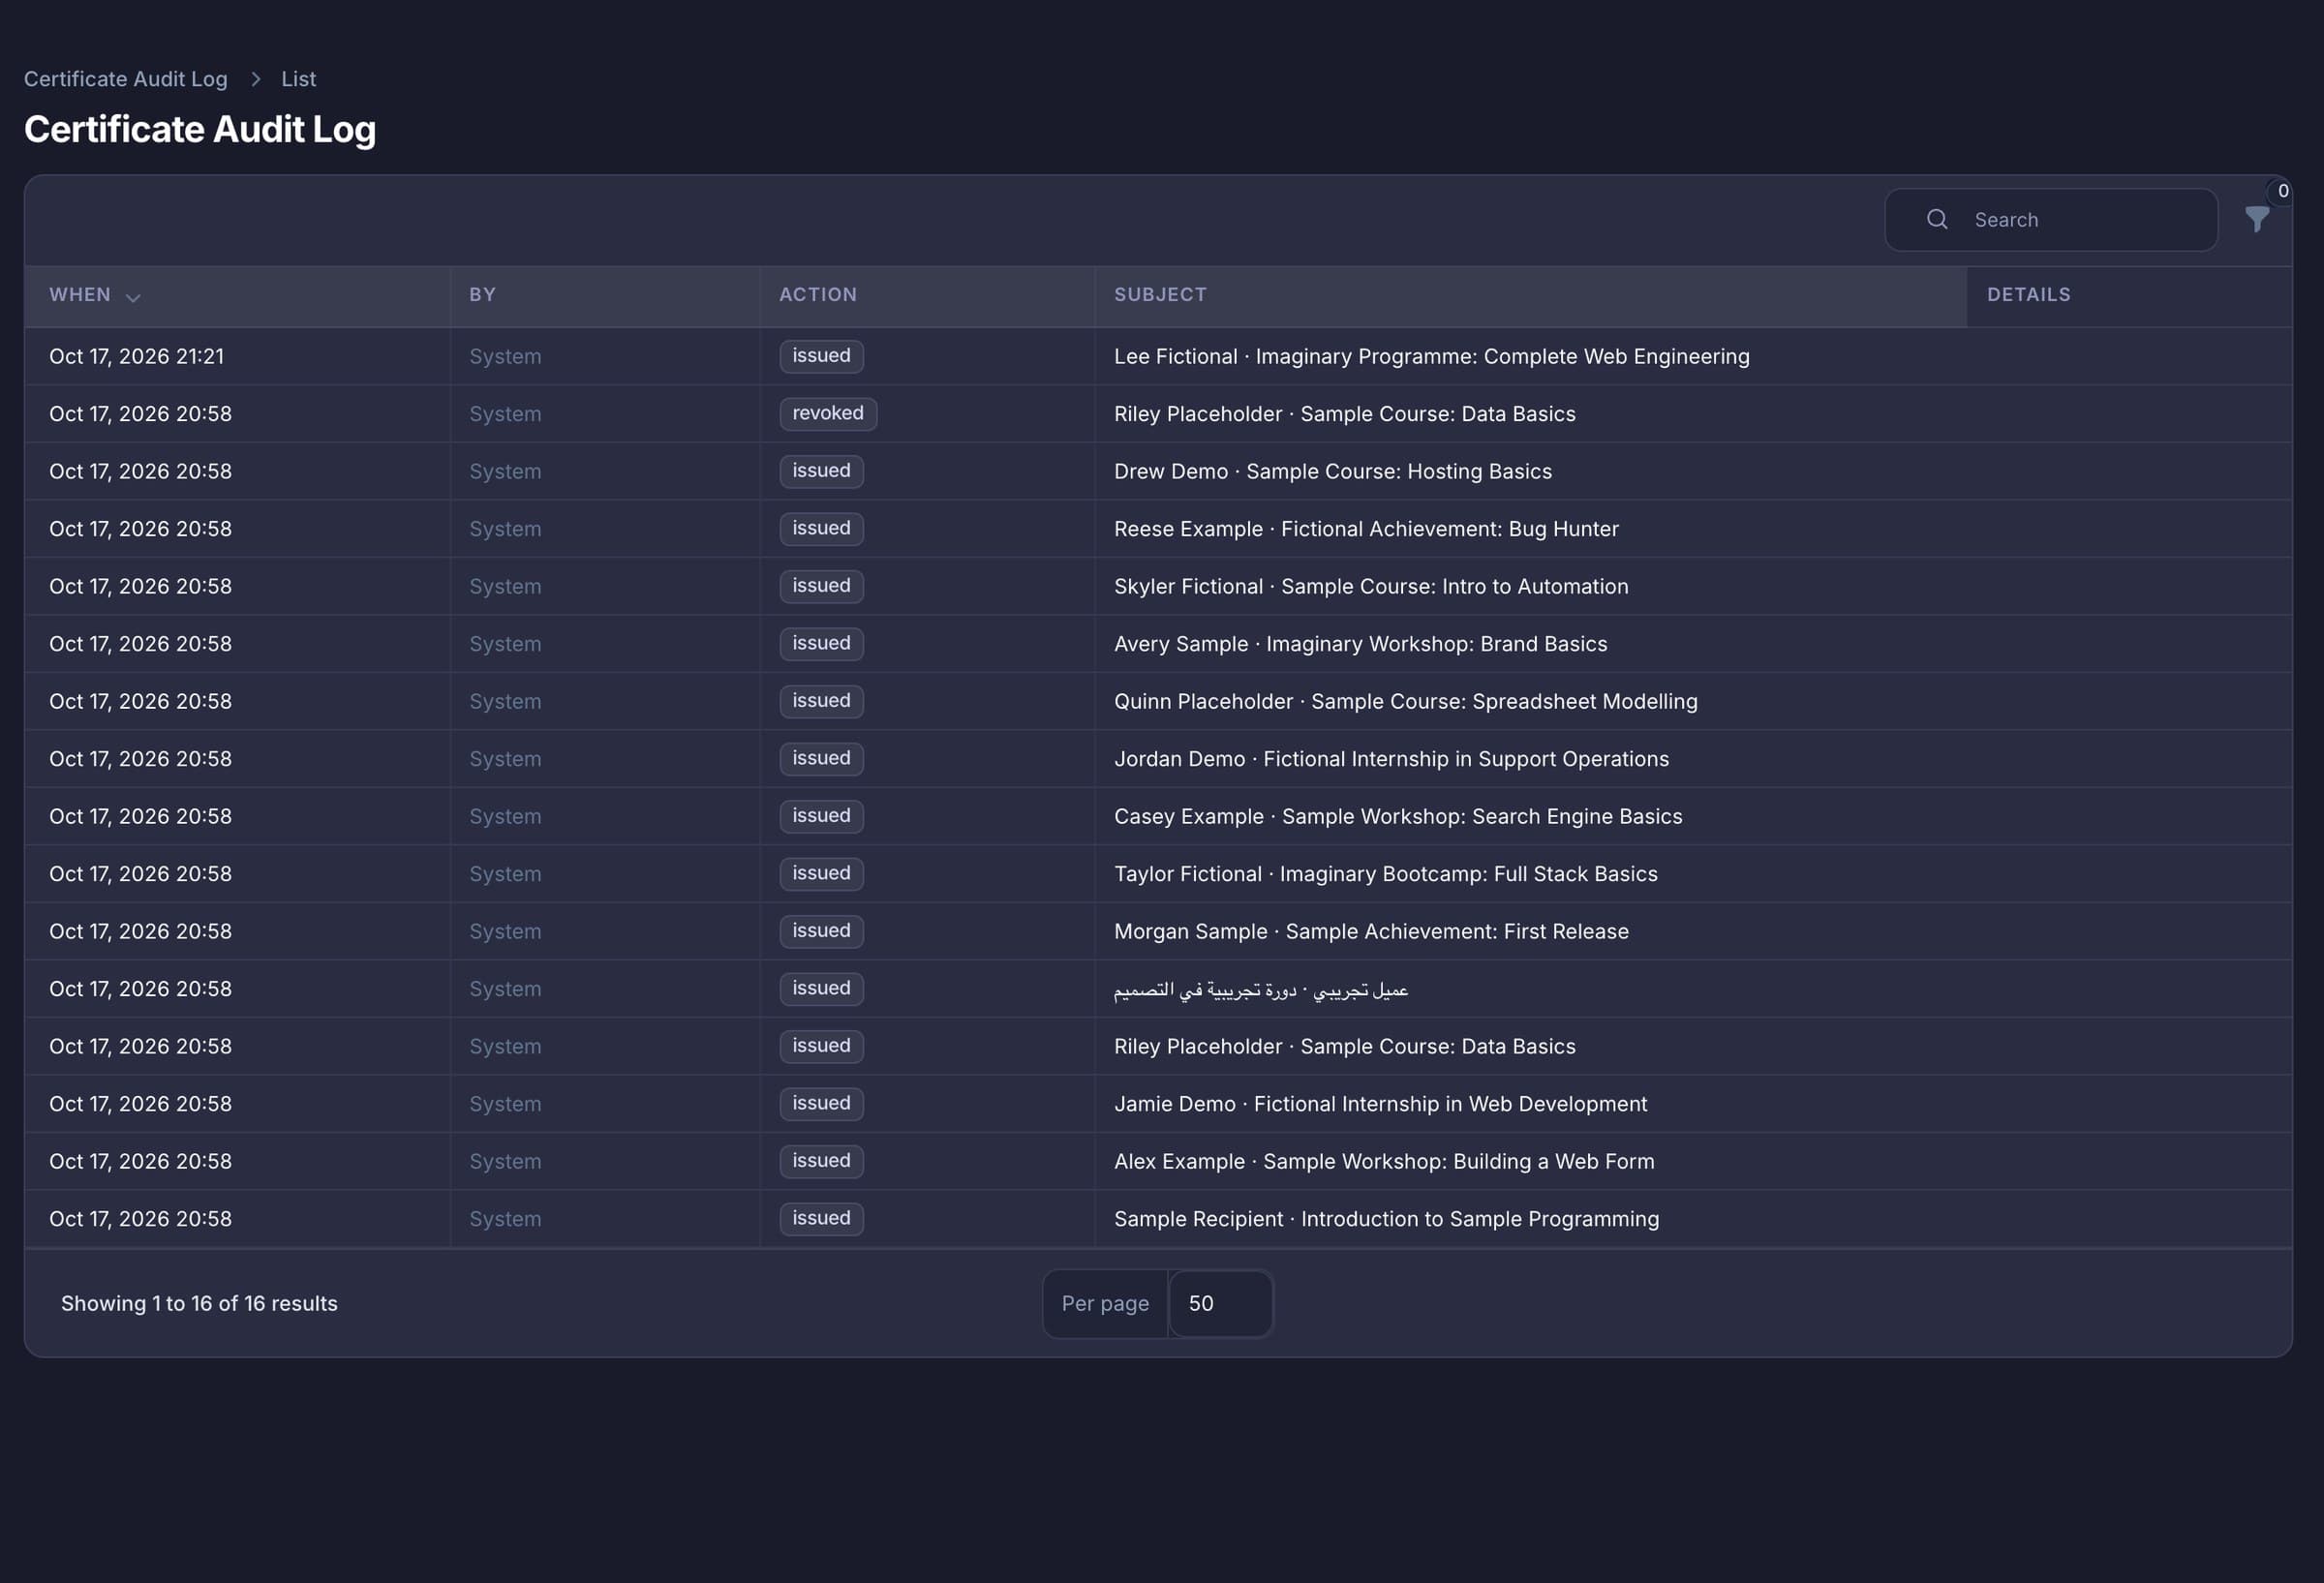Open Quinn Placeholder Spreadsheet Modelling entry
Screen dimensions: 2324x1583
[x=1406, y=702]
